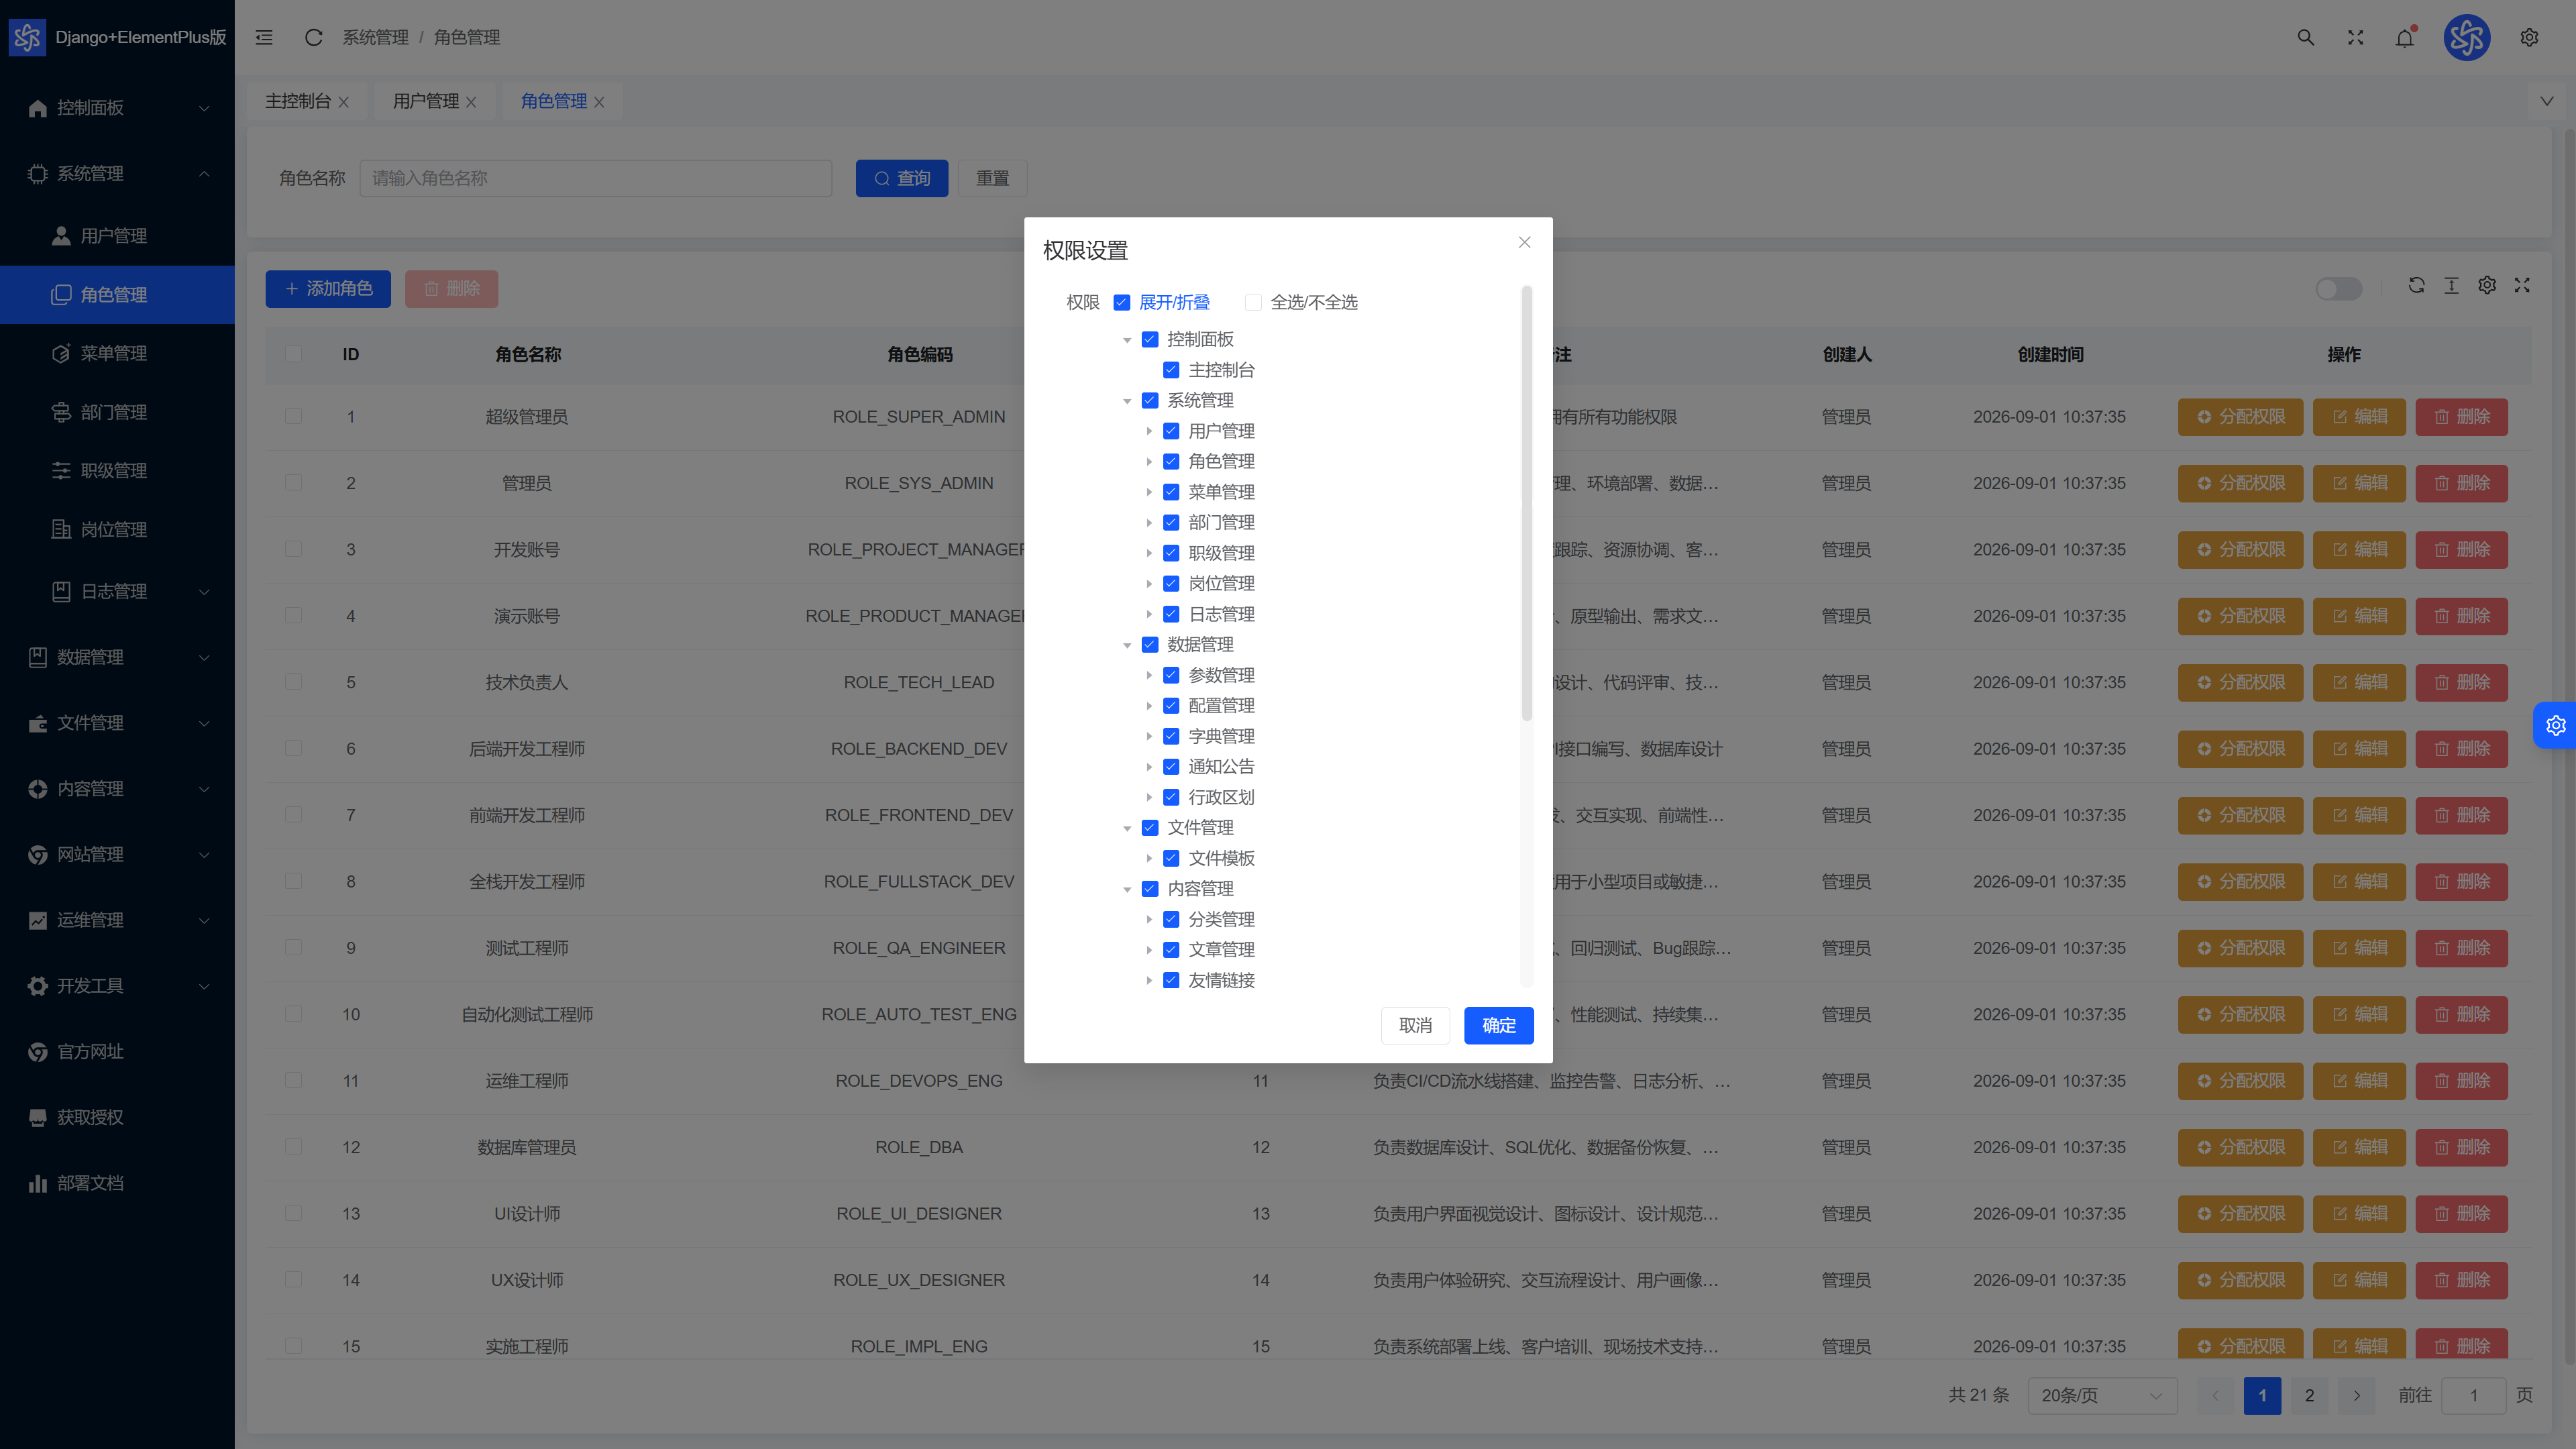Image resolution: width=2576 pixels, height=1449 pixels.
Task: Collapse the sidebar with the menu fold icon
Action: coord(264,37)
